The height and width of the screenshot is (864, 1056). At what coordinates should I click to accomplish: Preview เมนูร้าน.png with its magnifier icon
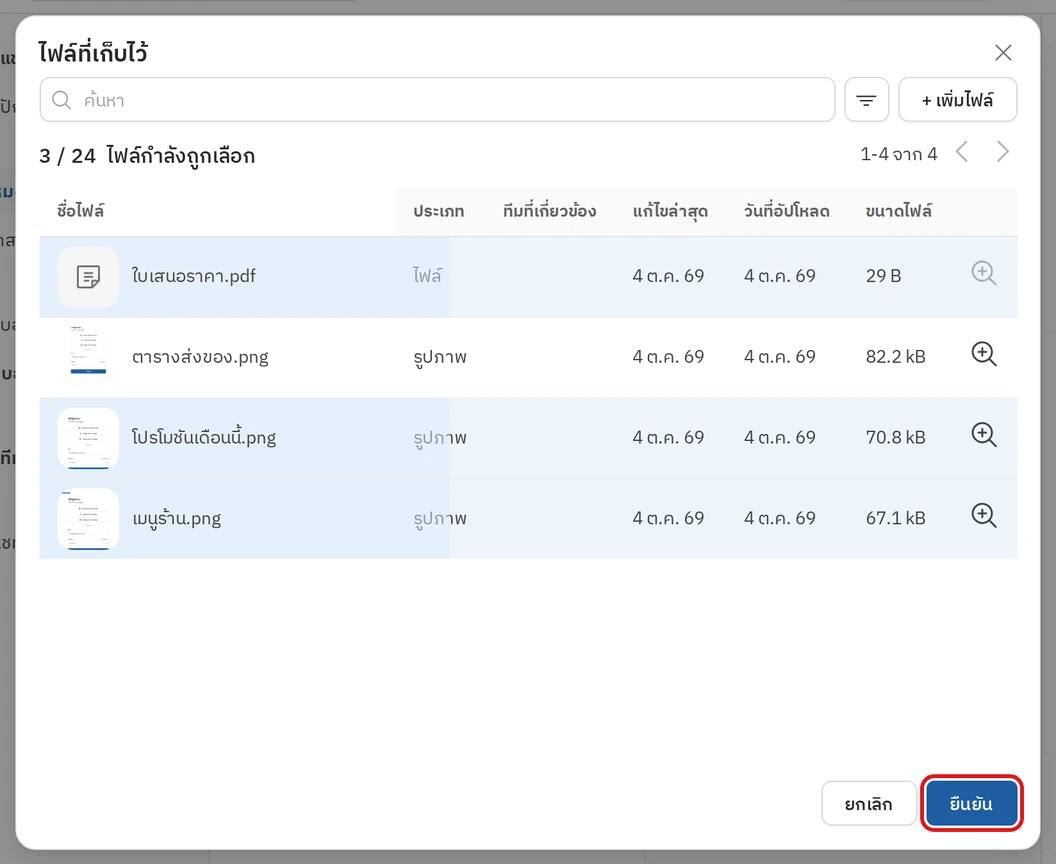tap(983, 516)
